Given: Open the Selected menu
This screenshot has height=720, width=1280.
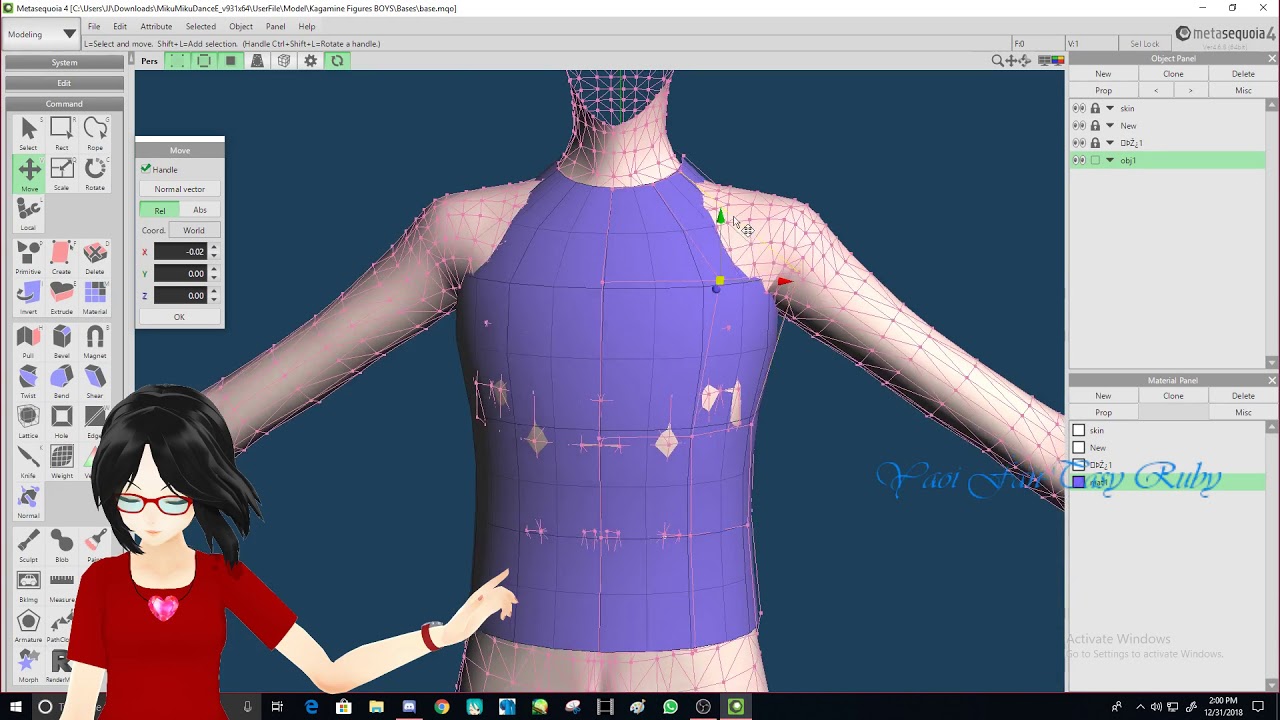Looking at the screenshot, I should click(200, 26).
